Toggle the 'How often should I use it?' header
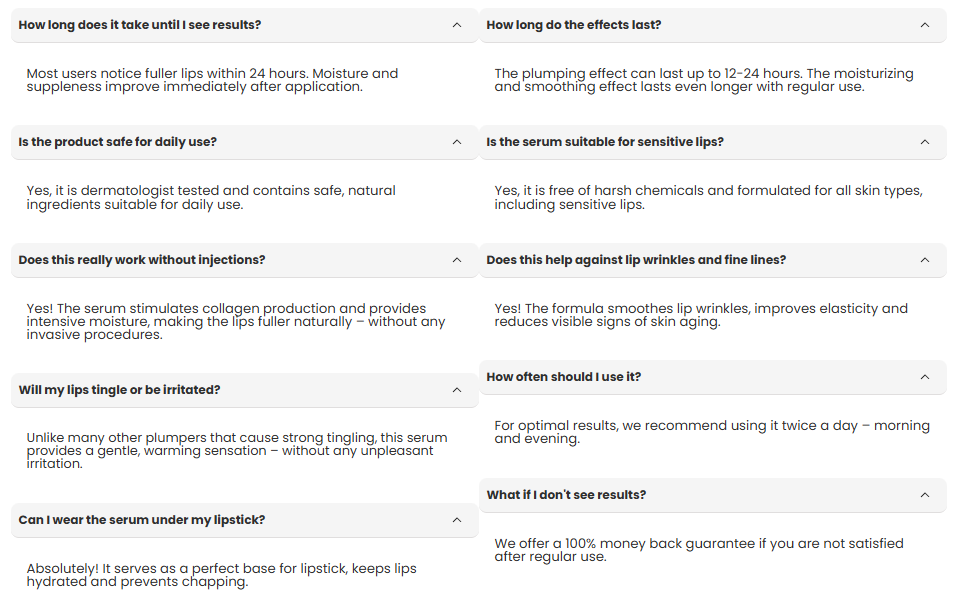The height and width of the screenshot is (603, 958). 564,377
